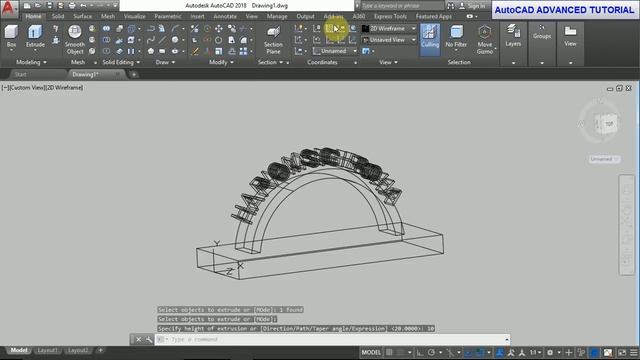Viewport: 640px width, 360px height.
Task: Click the status bar customization menu icon
Action: 634,352
